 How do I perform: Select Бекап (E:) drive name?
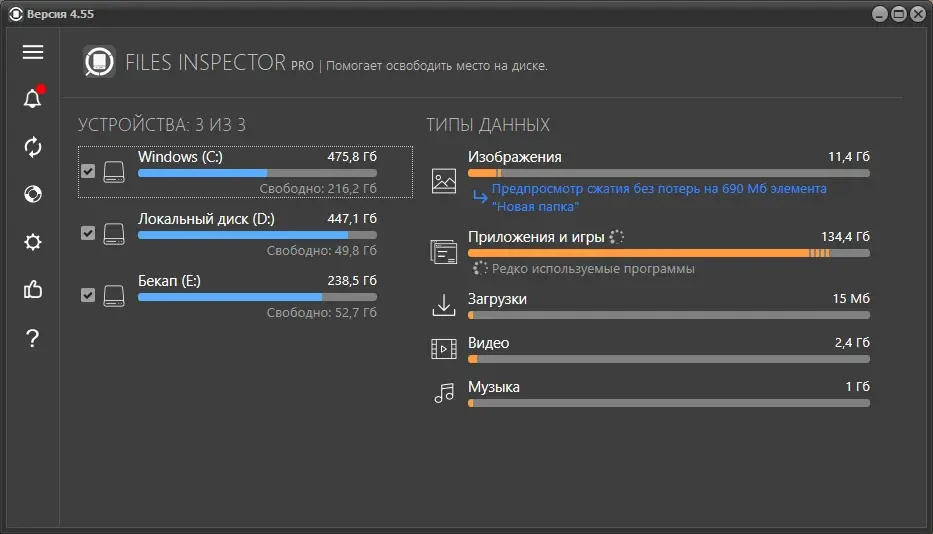(170, 280)
